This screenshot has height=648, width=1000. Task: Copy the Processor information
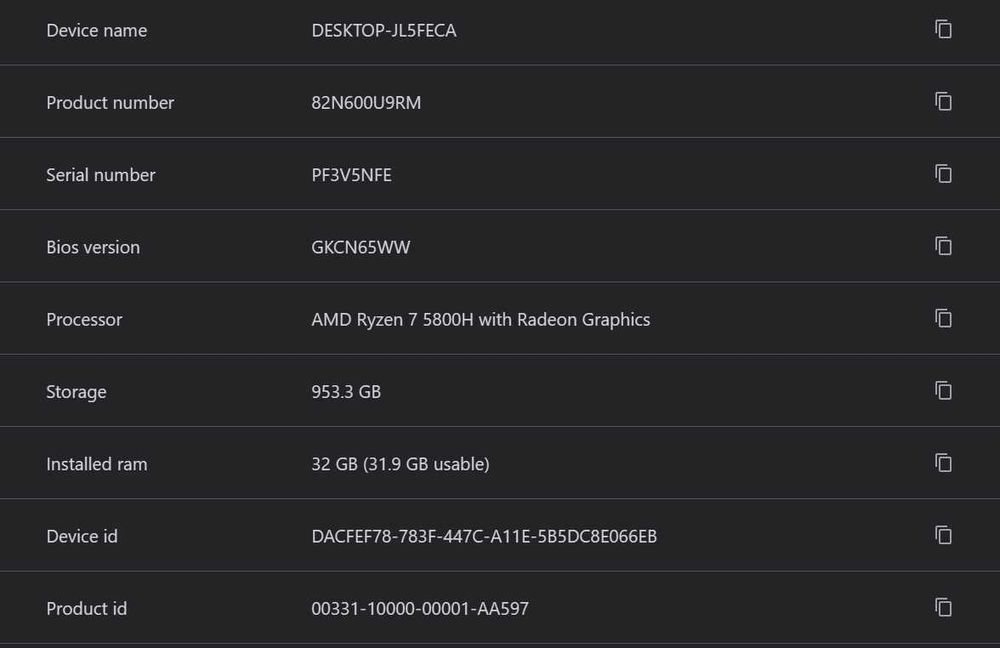coord(943,319)
